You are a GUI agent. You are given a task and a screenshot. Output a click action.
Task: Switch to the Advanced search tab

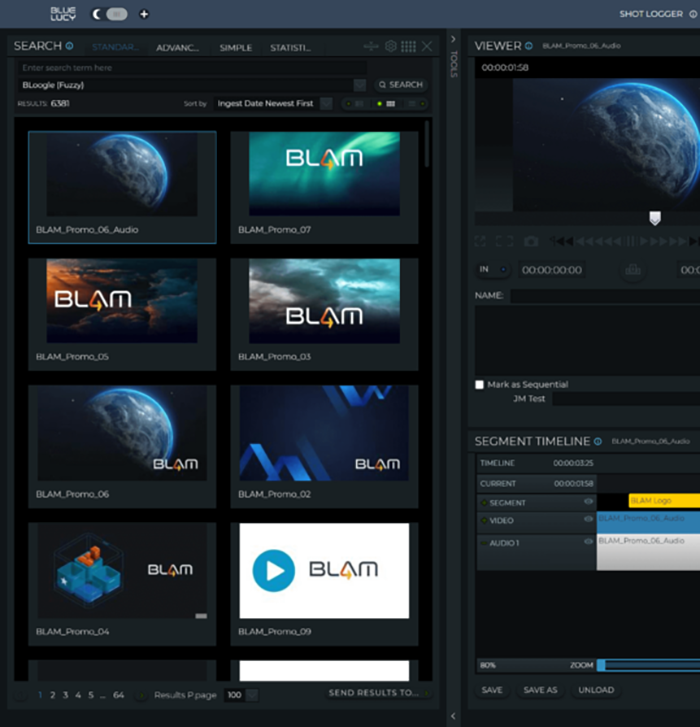point(177,48)
